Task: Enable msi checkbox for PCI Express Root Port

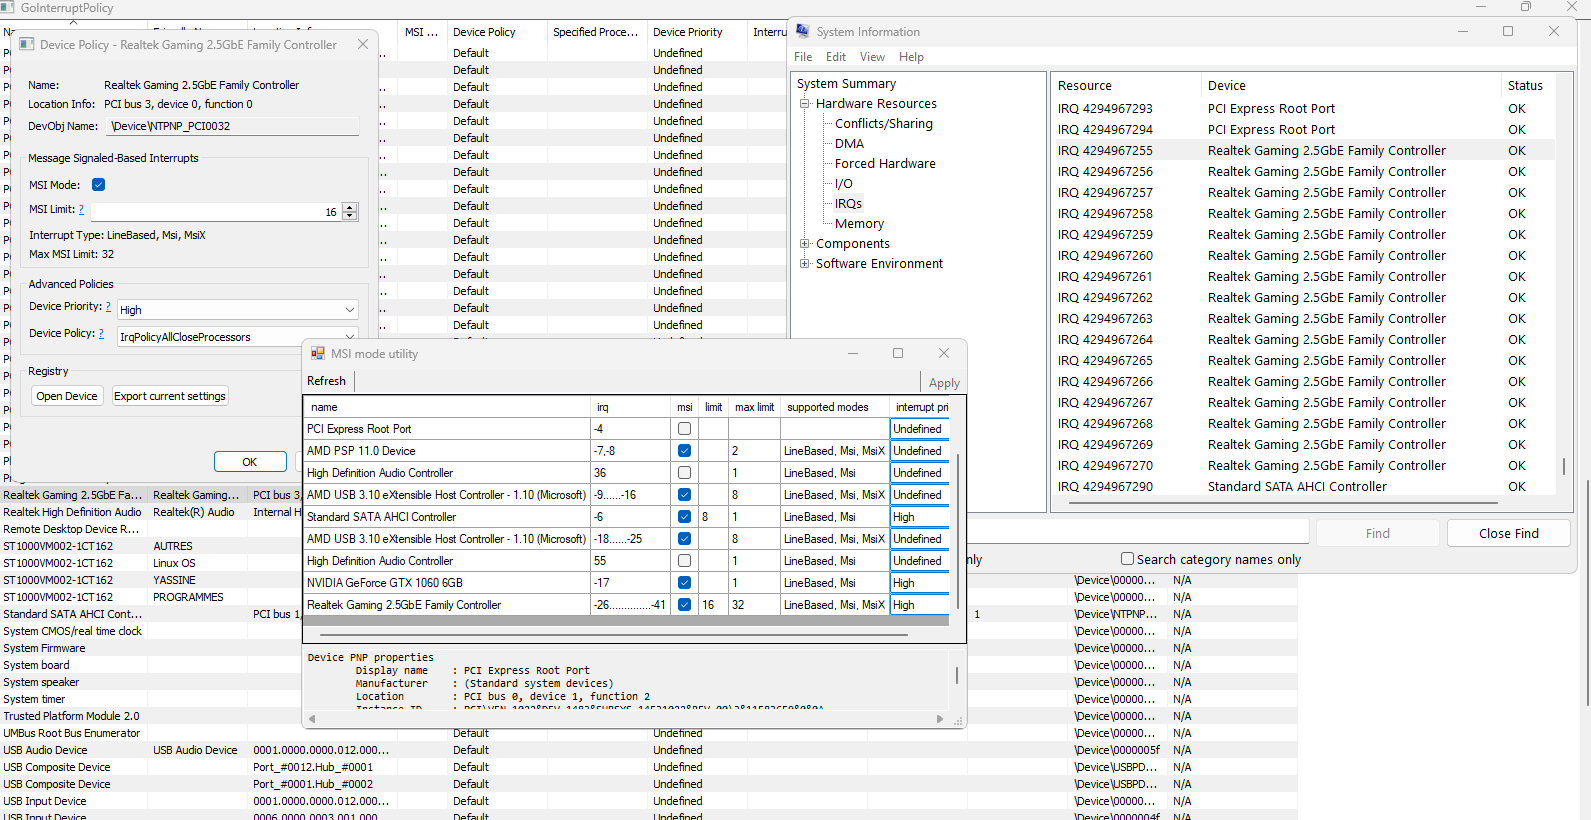Action: (x=684, y=429)
